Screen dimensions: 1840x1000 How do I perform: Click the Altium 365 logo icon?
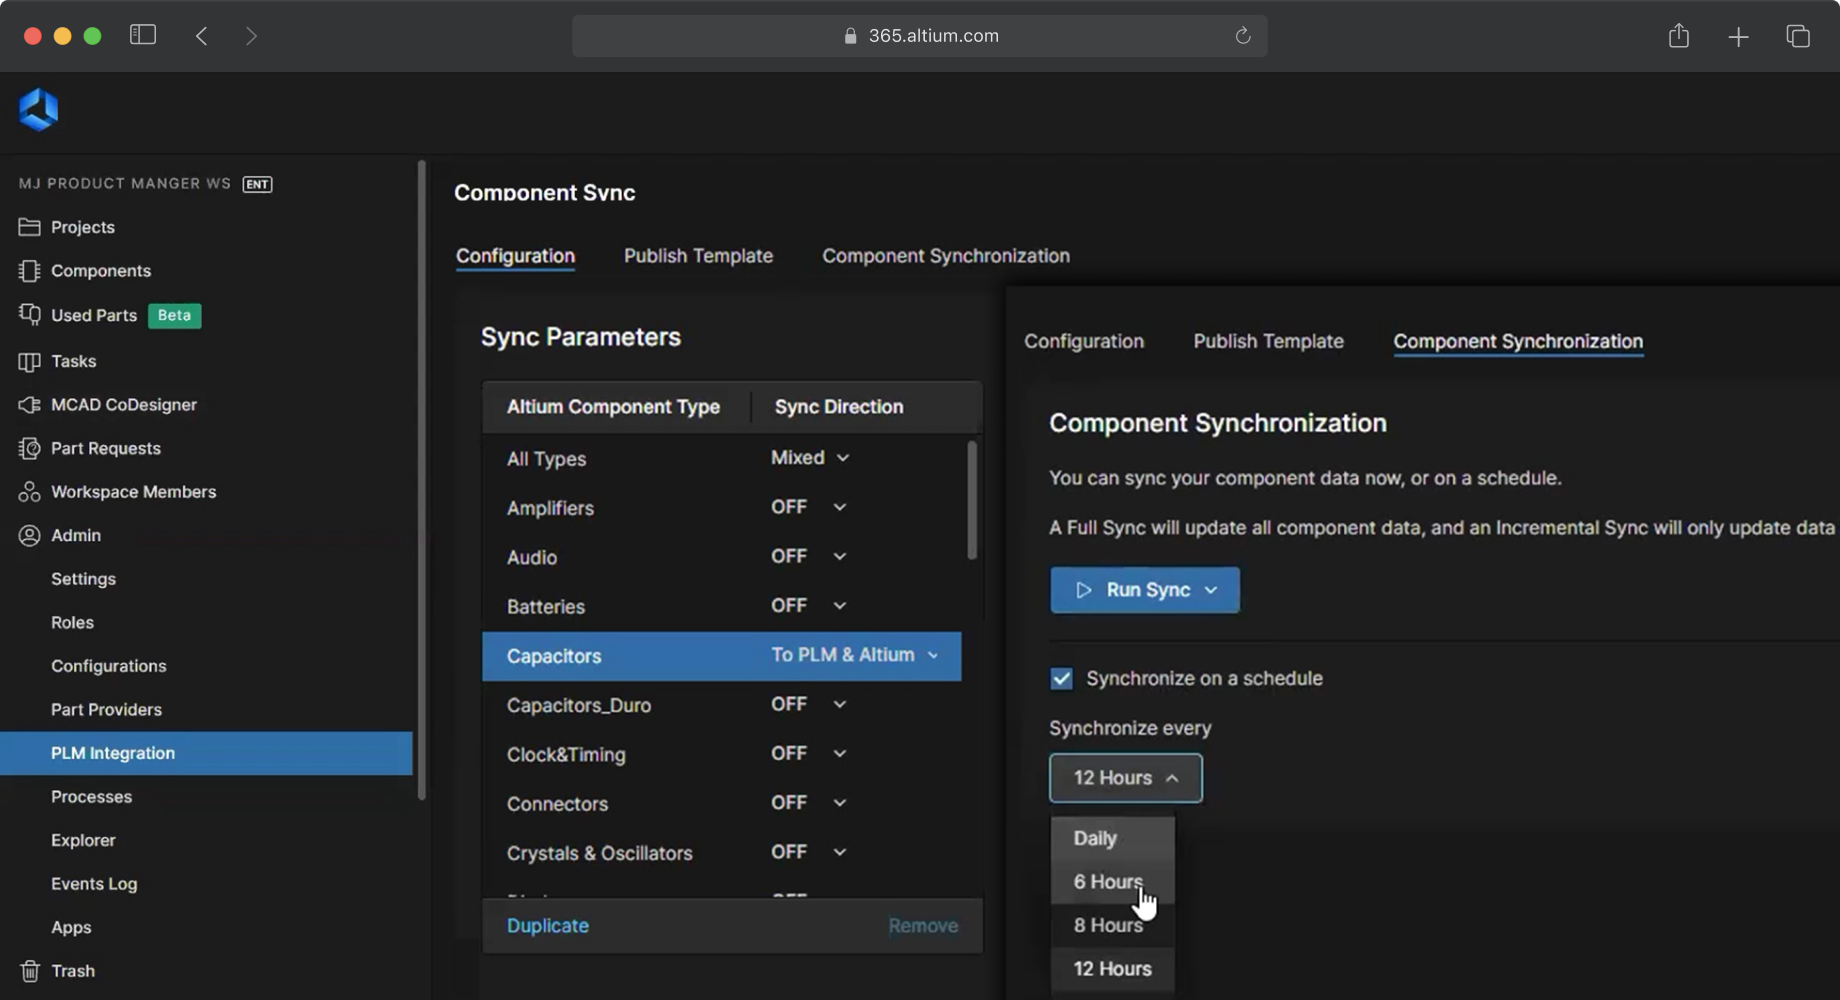click(38, 109)
